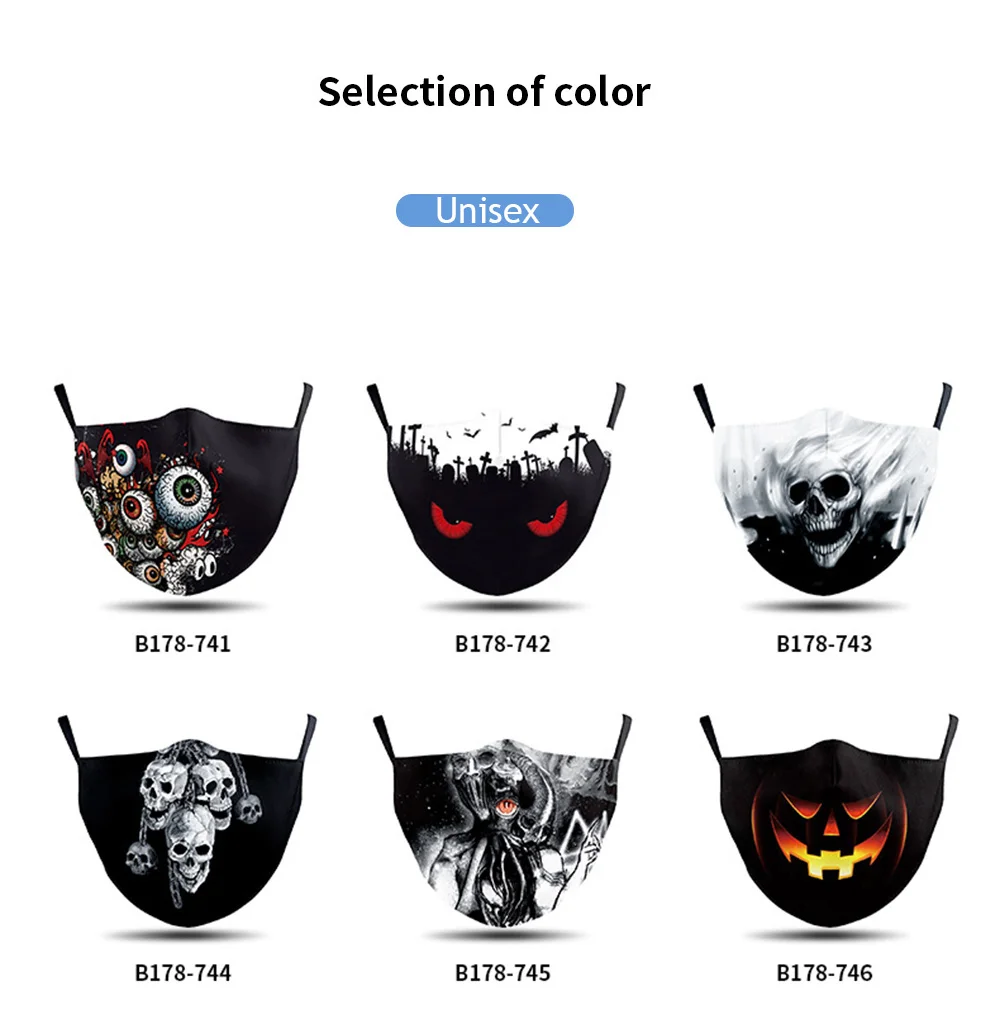
Task: Click the B178-743 label text
Action: [824, 644]
